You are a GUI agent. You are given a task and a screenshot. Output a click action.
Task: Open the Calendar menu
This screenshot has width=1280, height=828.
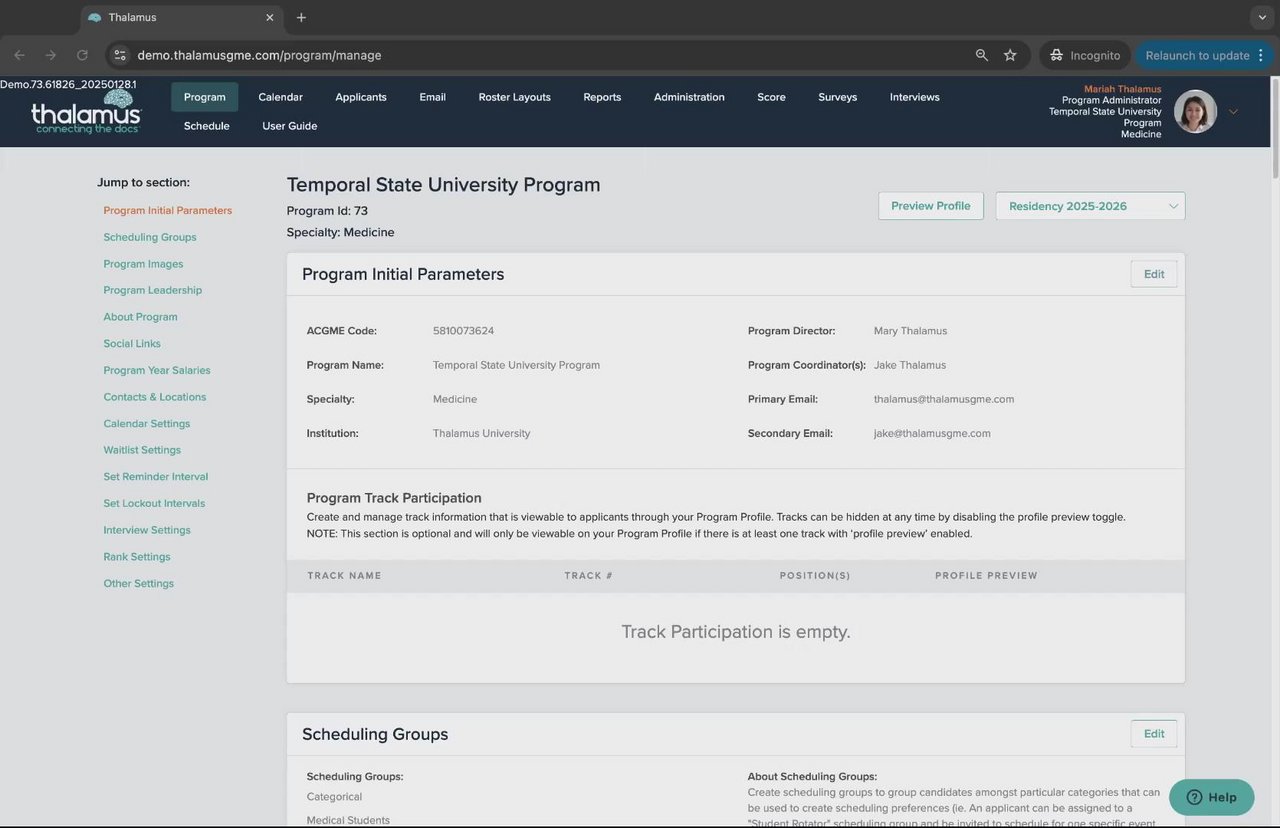click(x=280, y=97)
